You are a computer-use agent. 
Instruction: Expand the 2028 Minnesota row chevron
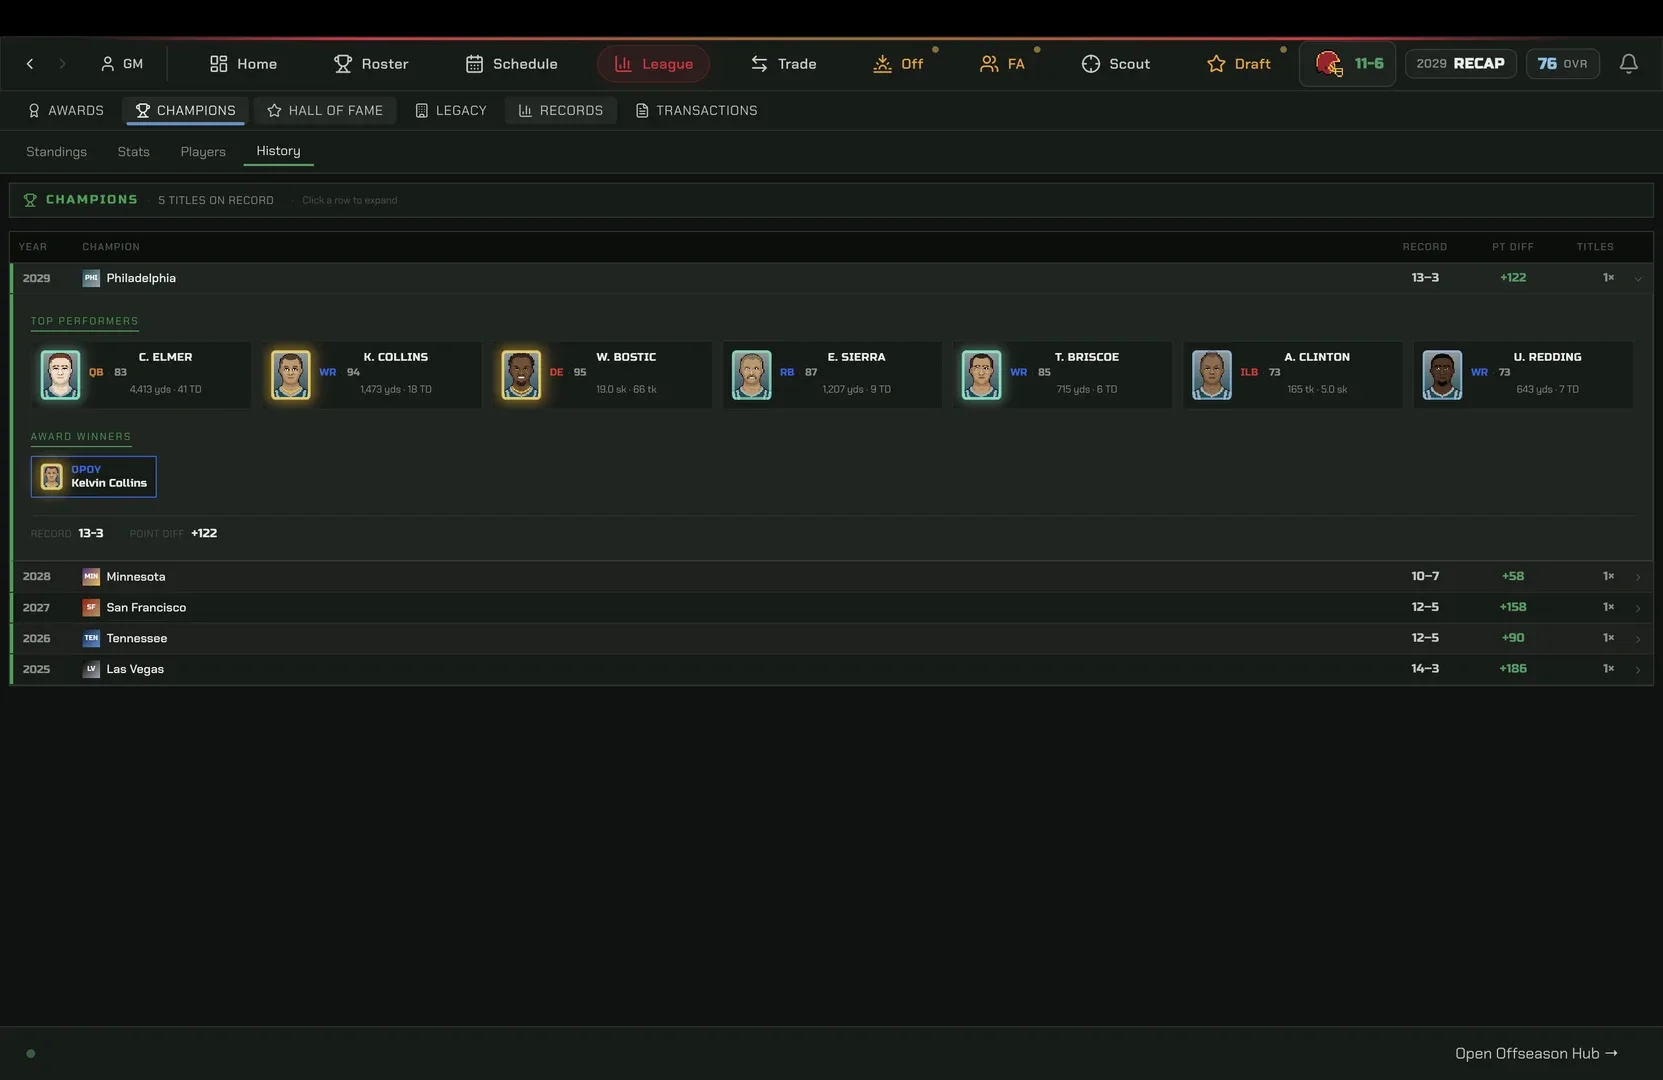(x=1638, y=577)
